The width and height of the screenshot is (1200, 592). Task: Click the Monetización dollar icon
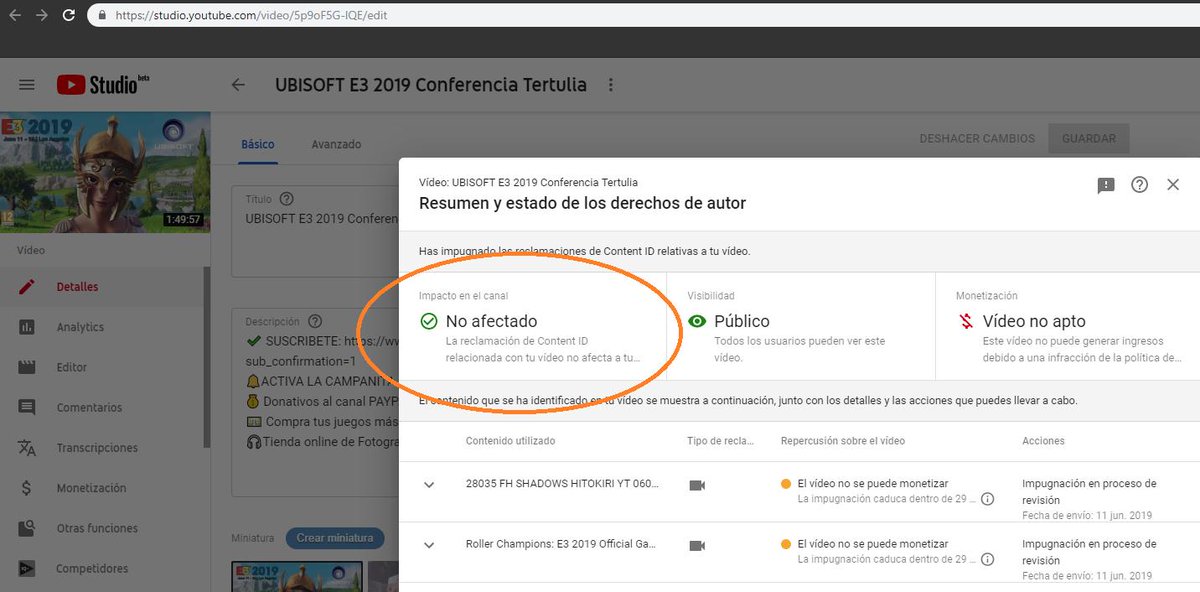click(27, 488)
